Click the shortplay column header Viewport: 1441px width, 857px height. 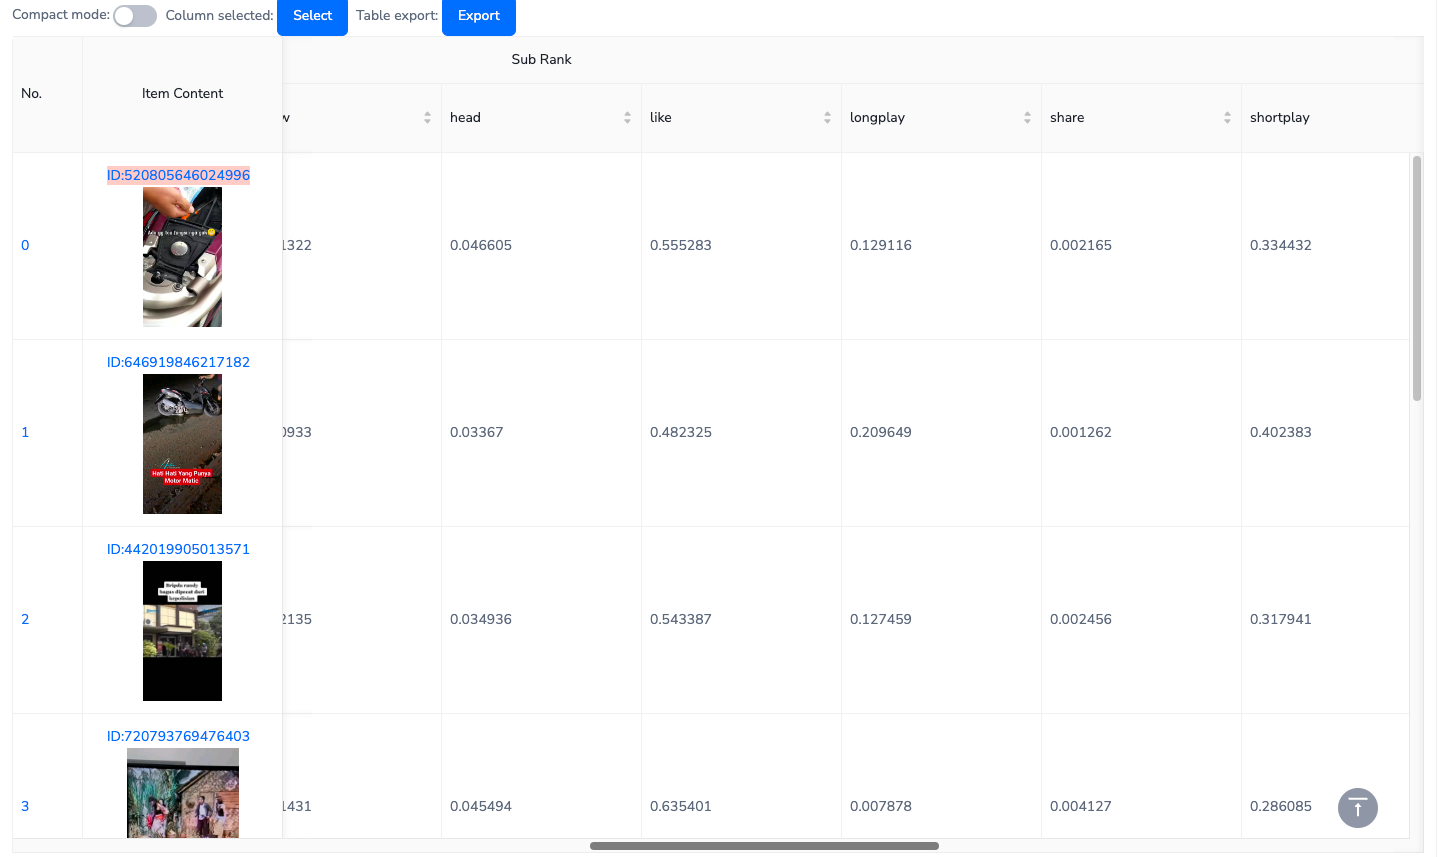pyautogui.click(x=1279, y=118)
